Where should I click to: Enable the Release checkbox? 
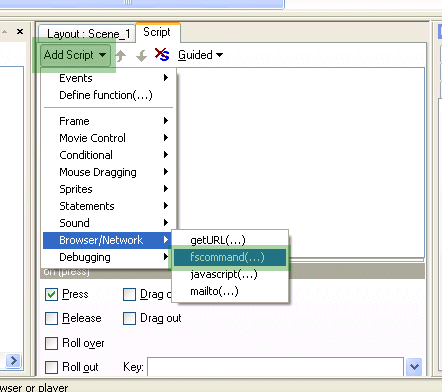point(51,318)
